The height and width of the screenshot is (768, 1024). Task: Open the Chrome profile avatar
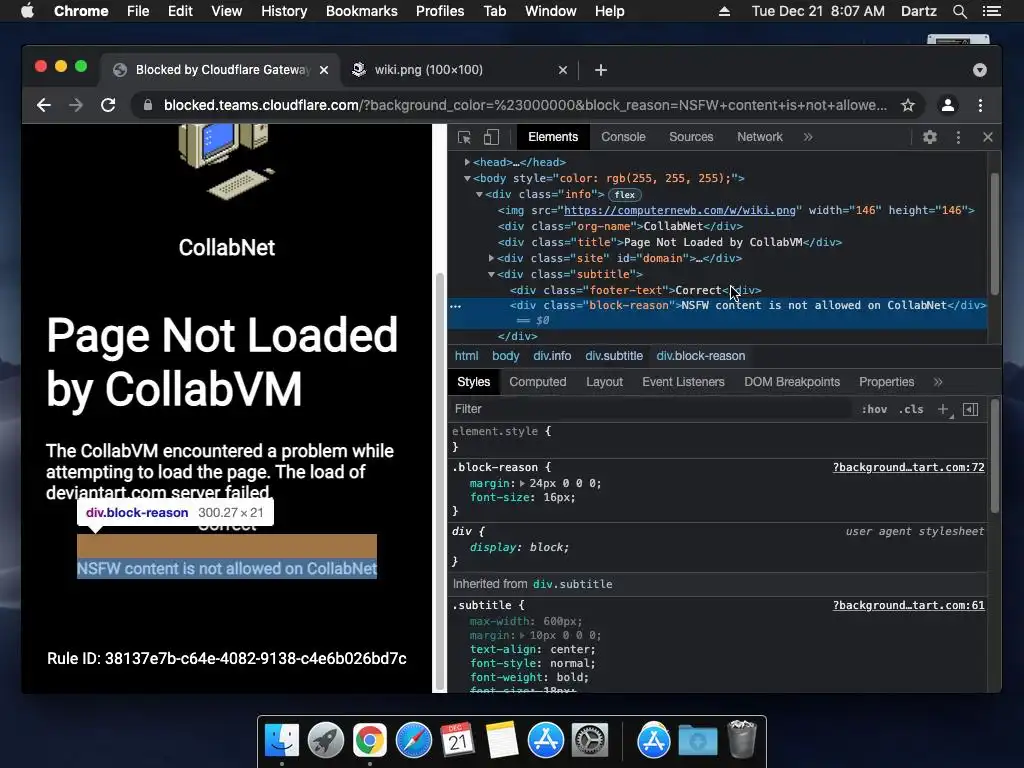tap(948, 105)
